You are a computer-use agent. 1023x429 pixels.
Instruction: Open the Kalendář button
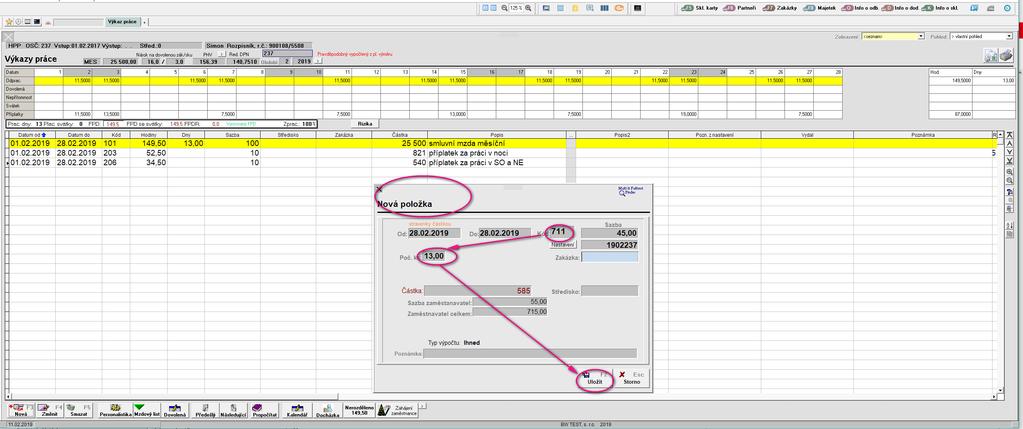[297, 410]
